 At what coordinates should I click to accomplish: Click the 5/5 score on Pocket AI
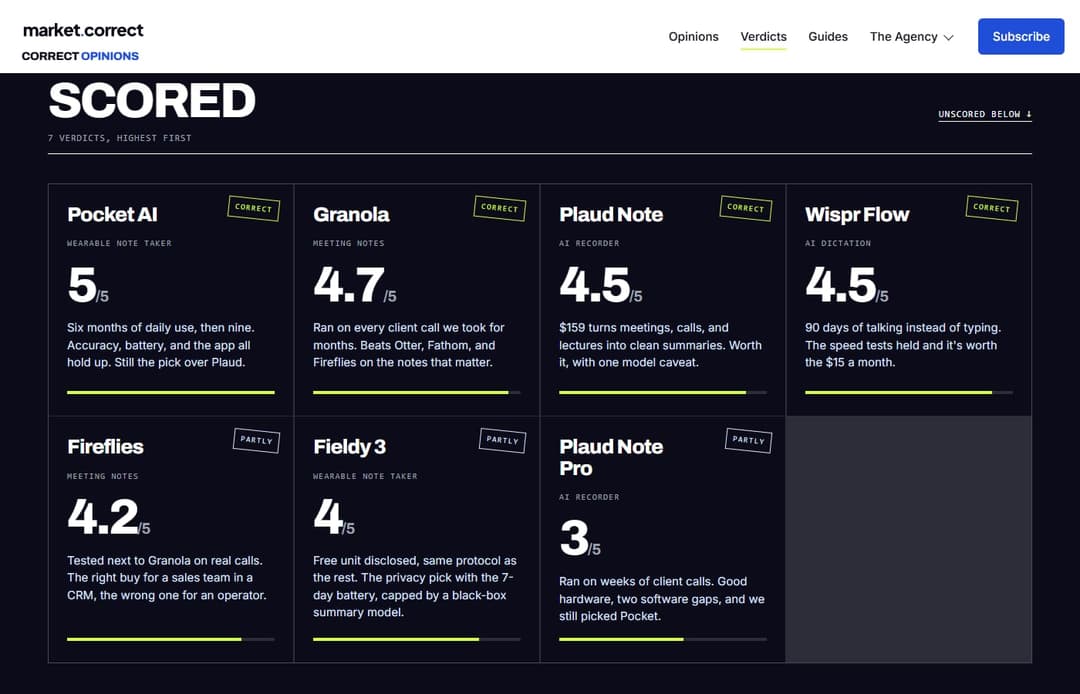click(x=88, y=285)
